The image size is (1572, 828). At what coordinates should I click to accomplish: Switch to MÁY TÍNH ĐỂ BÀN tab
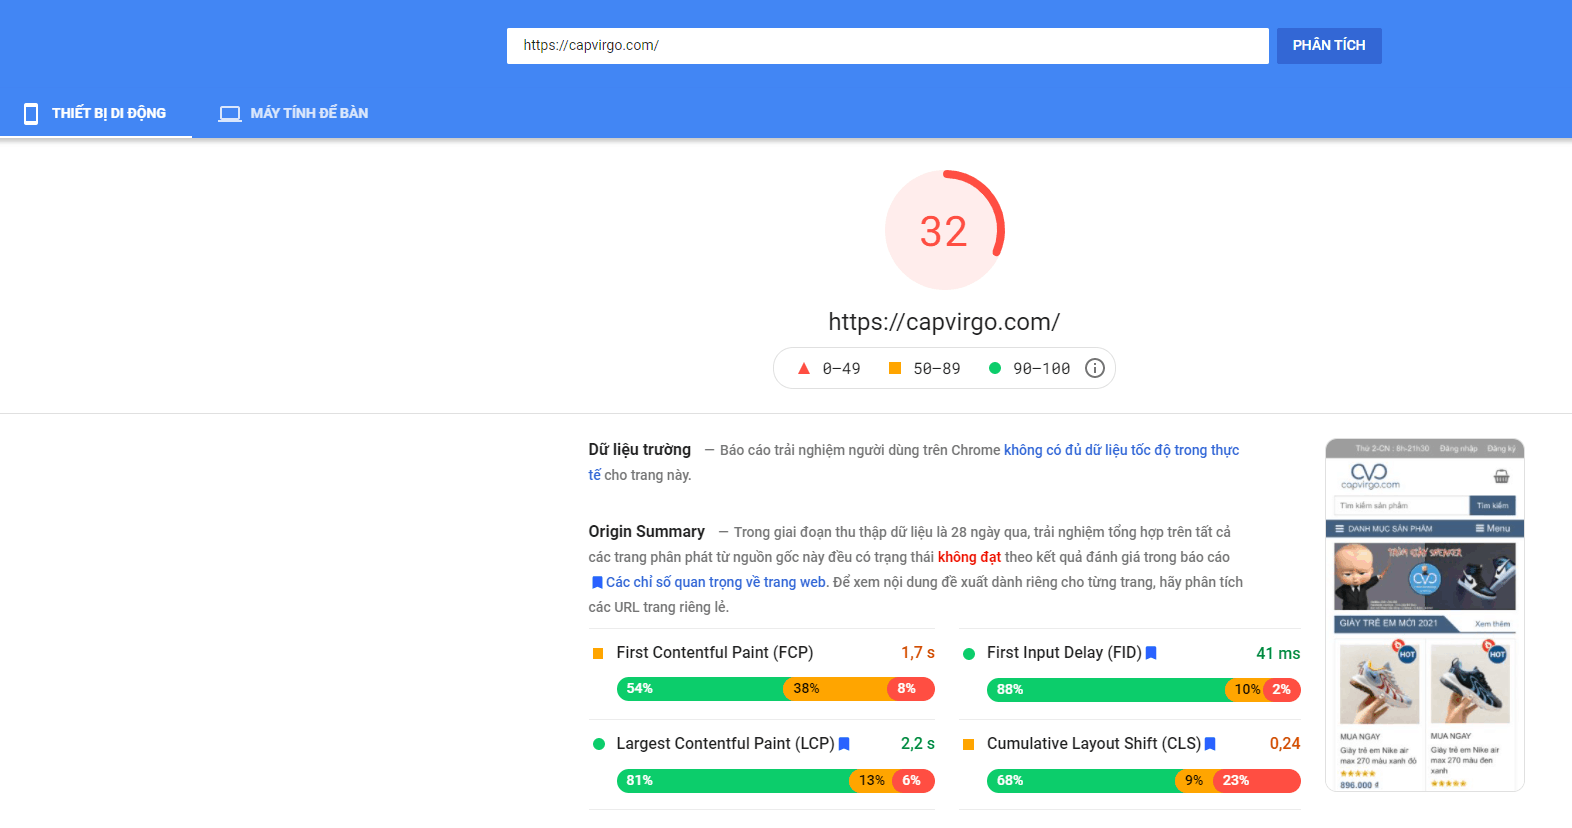308,114
